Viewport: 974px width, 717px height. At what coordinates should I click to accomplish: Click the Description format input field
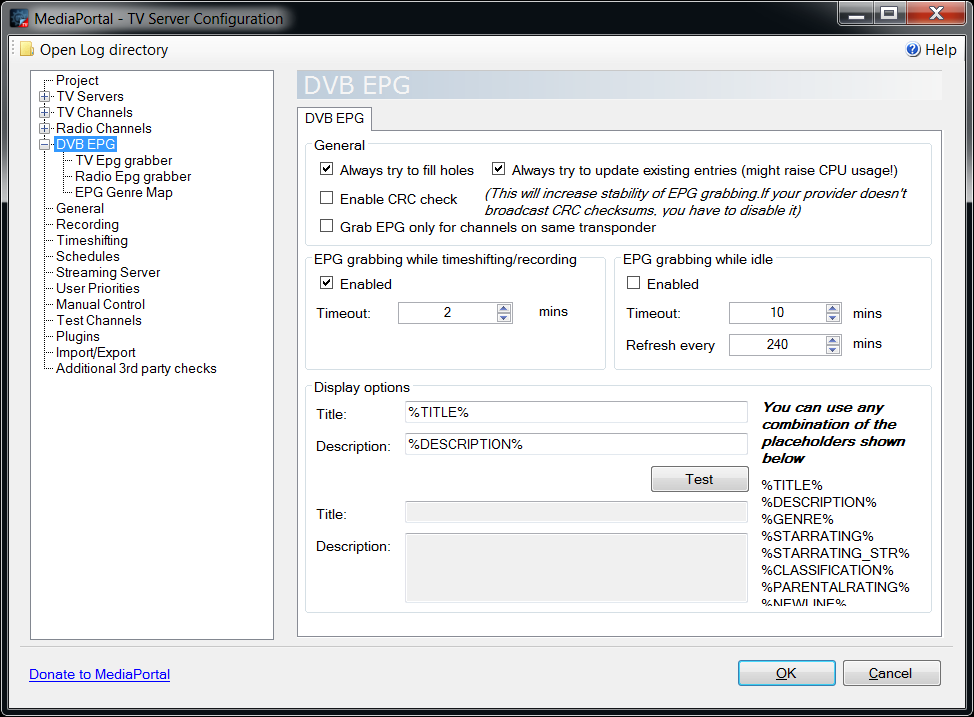(x=576, y=444)
